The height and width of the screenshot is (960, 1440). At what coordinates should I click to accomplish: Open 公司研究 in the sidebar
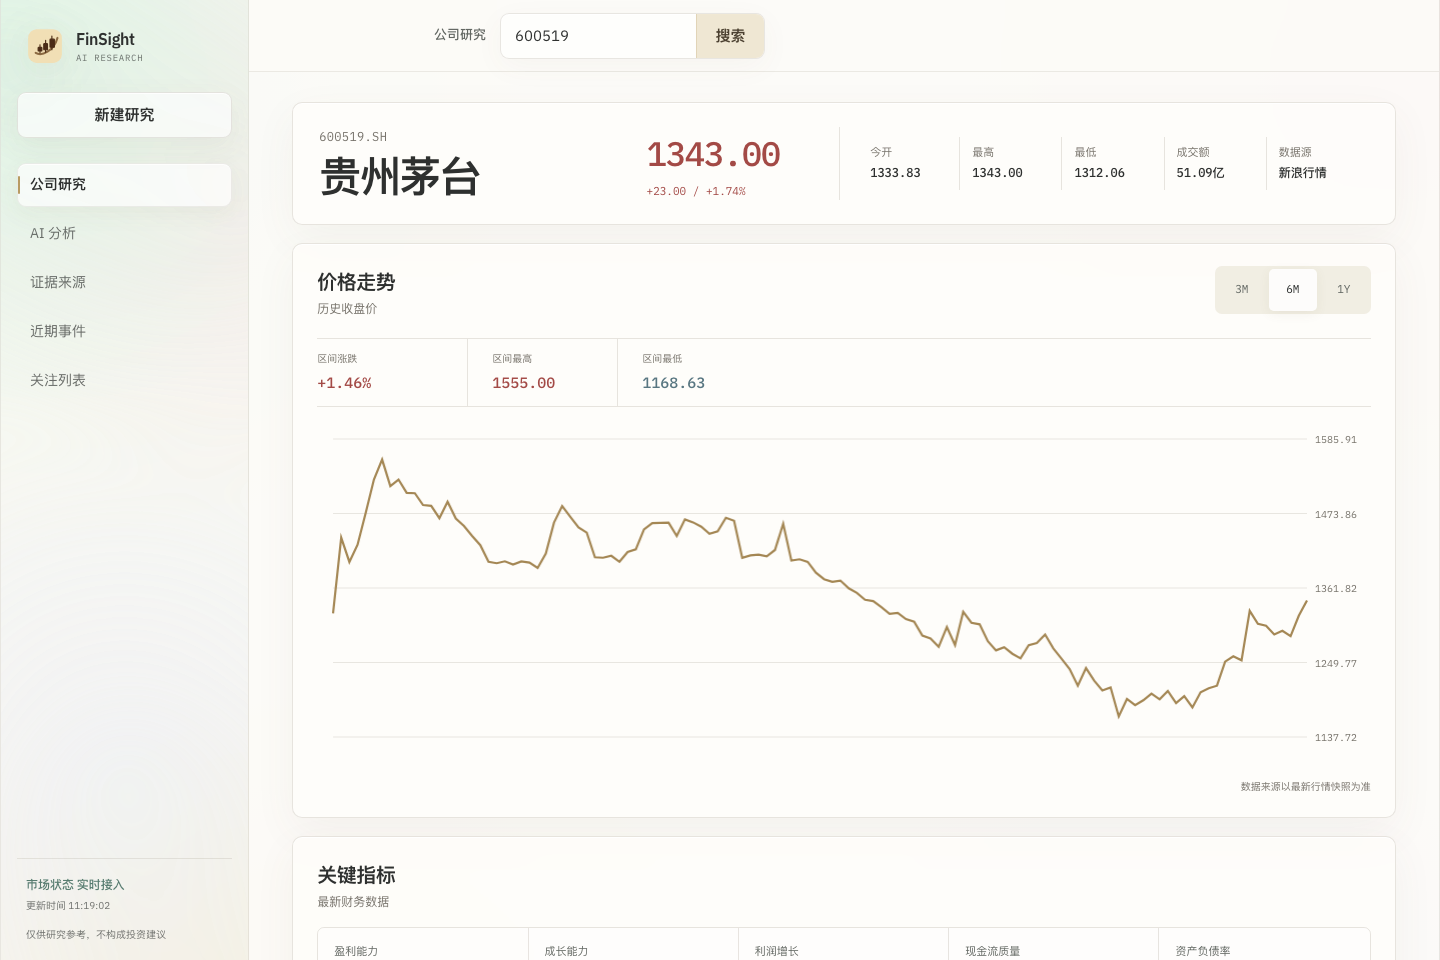point(124,185)
